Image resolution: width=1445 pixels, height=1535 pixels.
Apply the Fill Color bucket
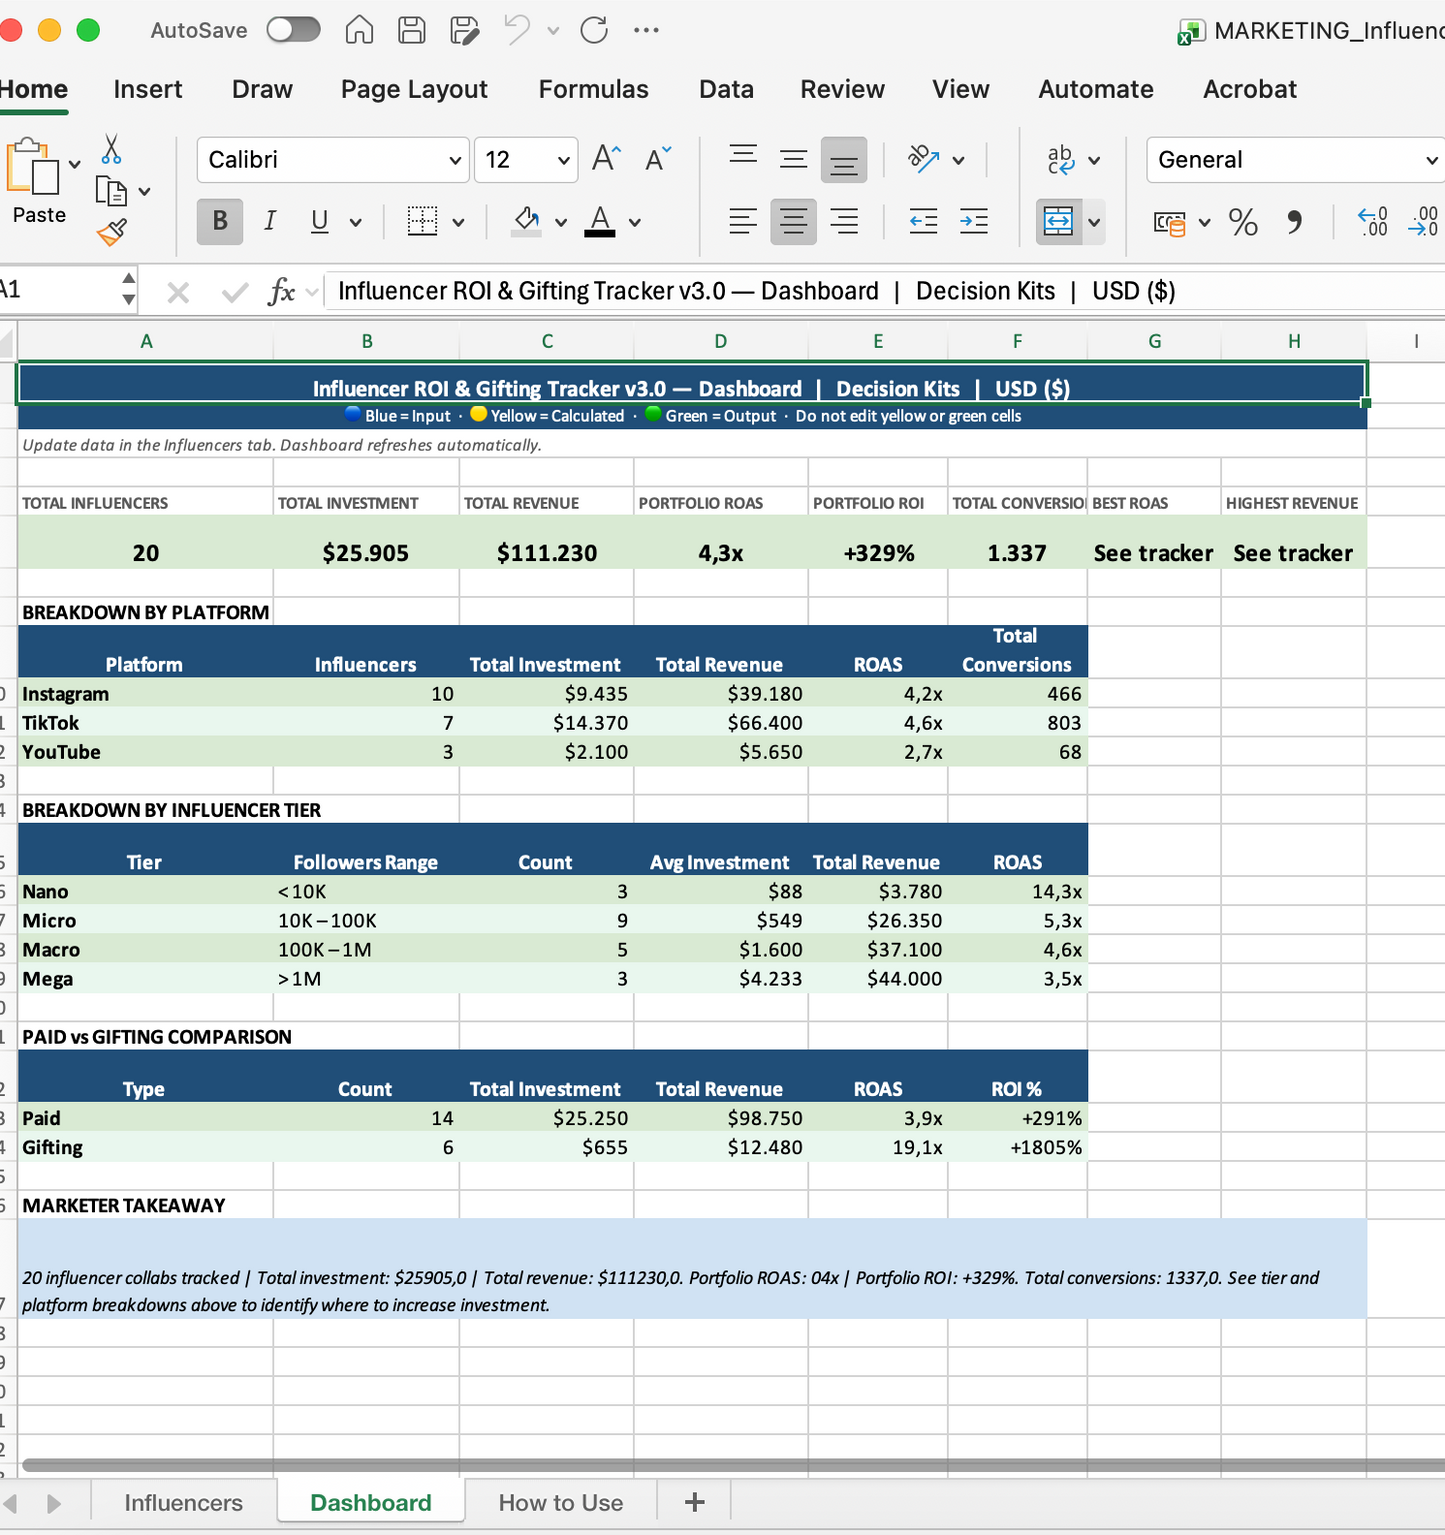(526, 221)
